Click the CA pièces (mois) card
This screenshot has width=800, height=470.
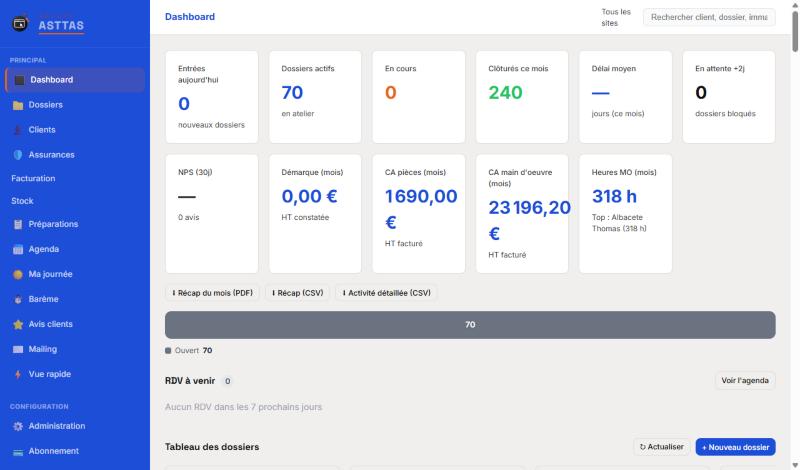click(418, 214)
